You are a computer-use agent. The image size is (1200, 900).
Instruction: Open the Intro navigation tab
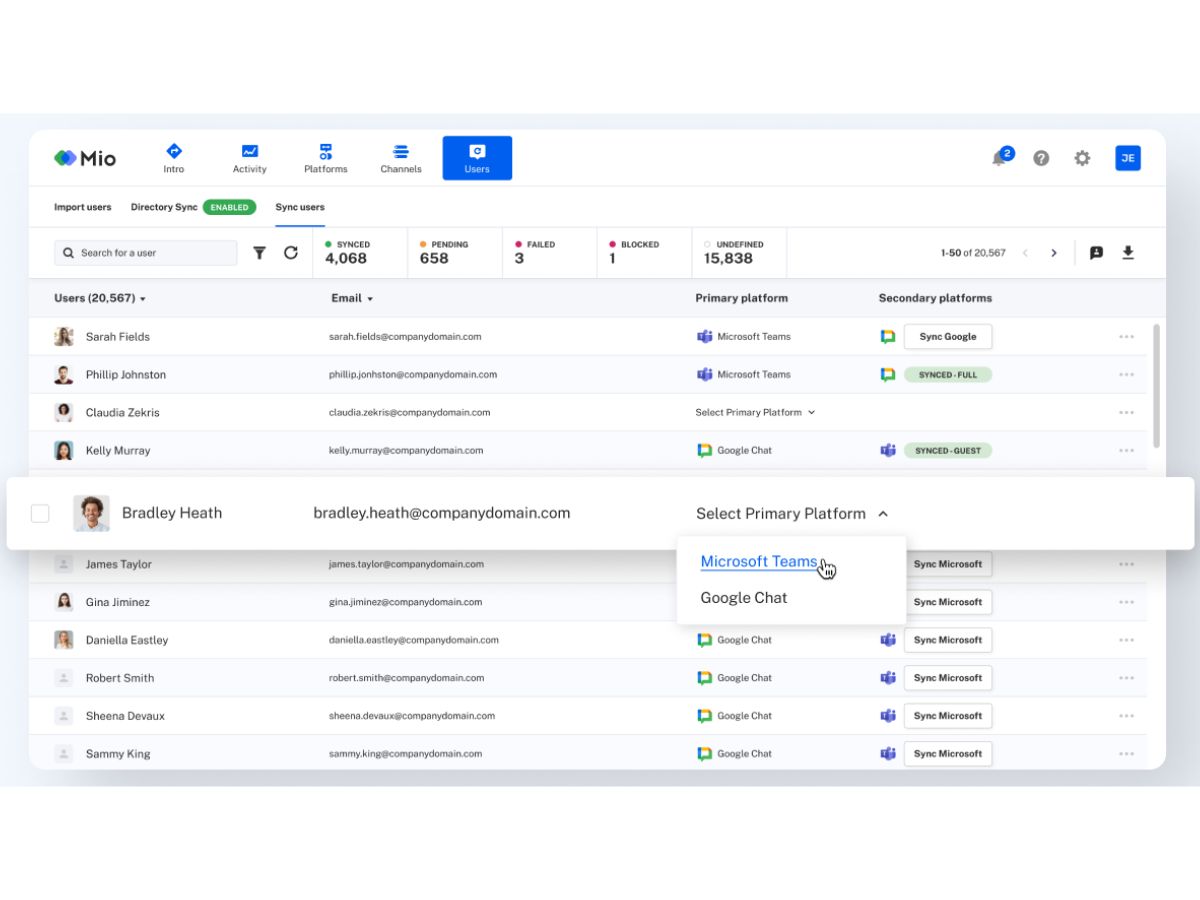pos(174,158)
